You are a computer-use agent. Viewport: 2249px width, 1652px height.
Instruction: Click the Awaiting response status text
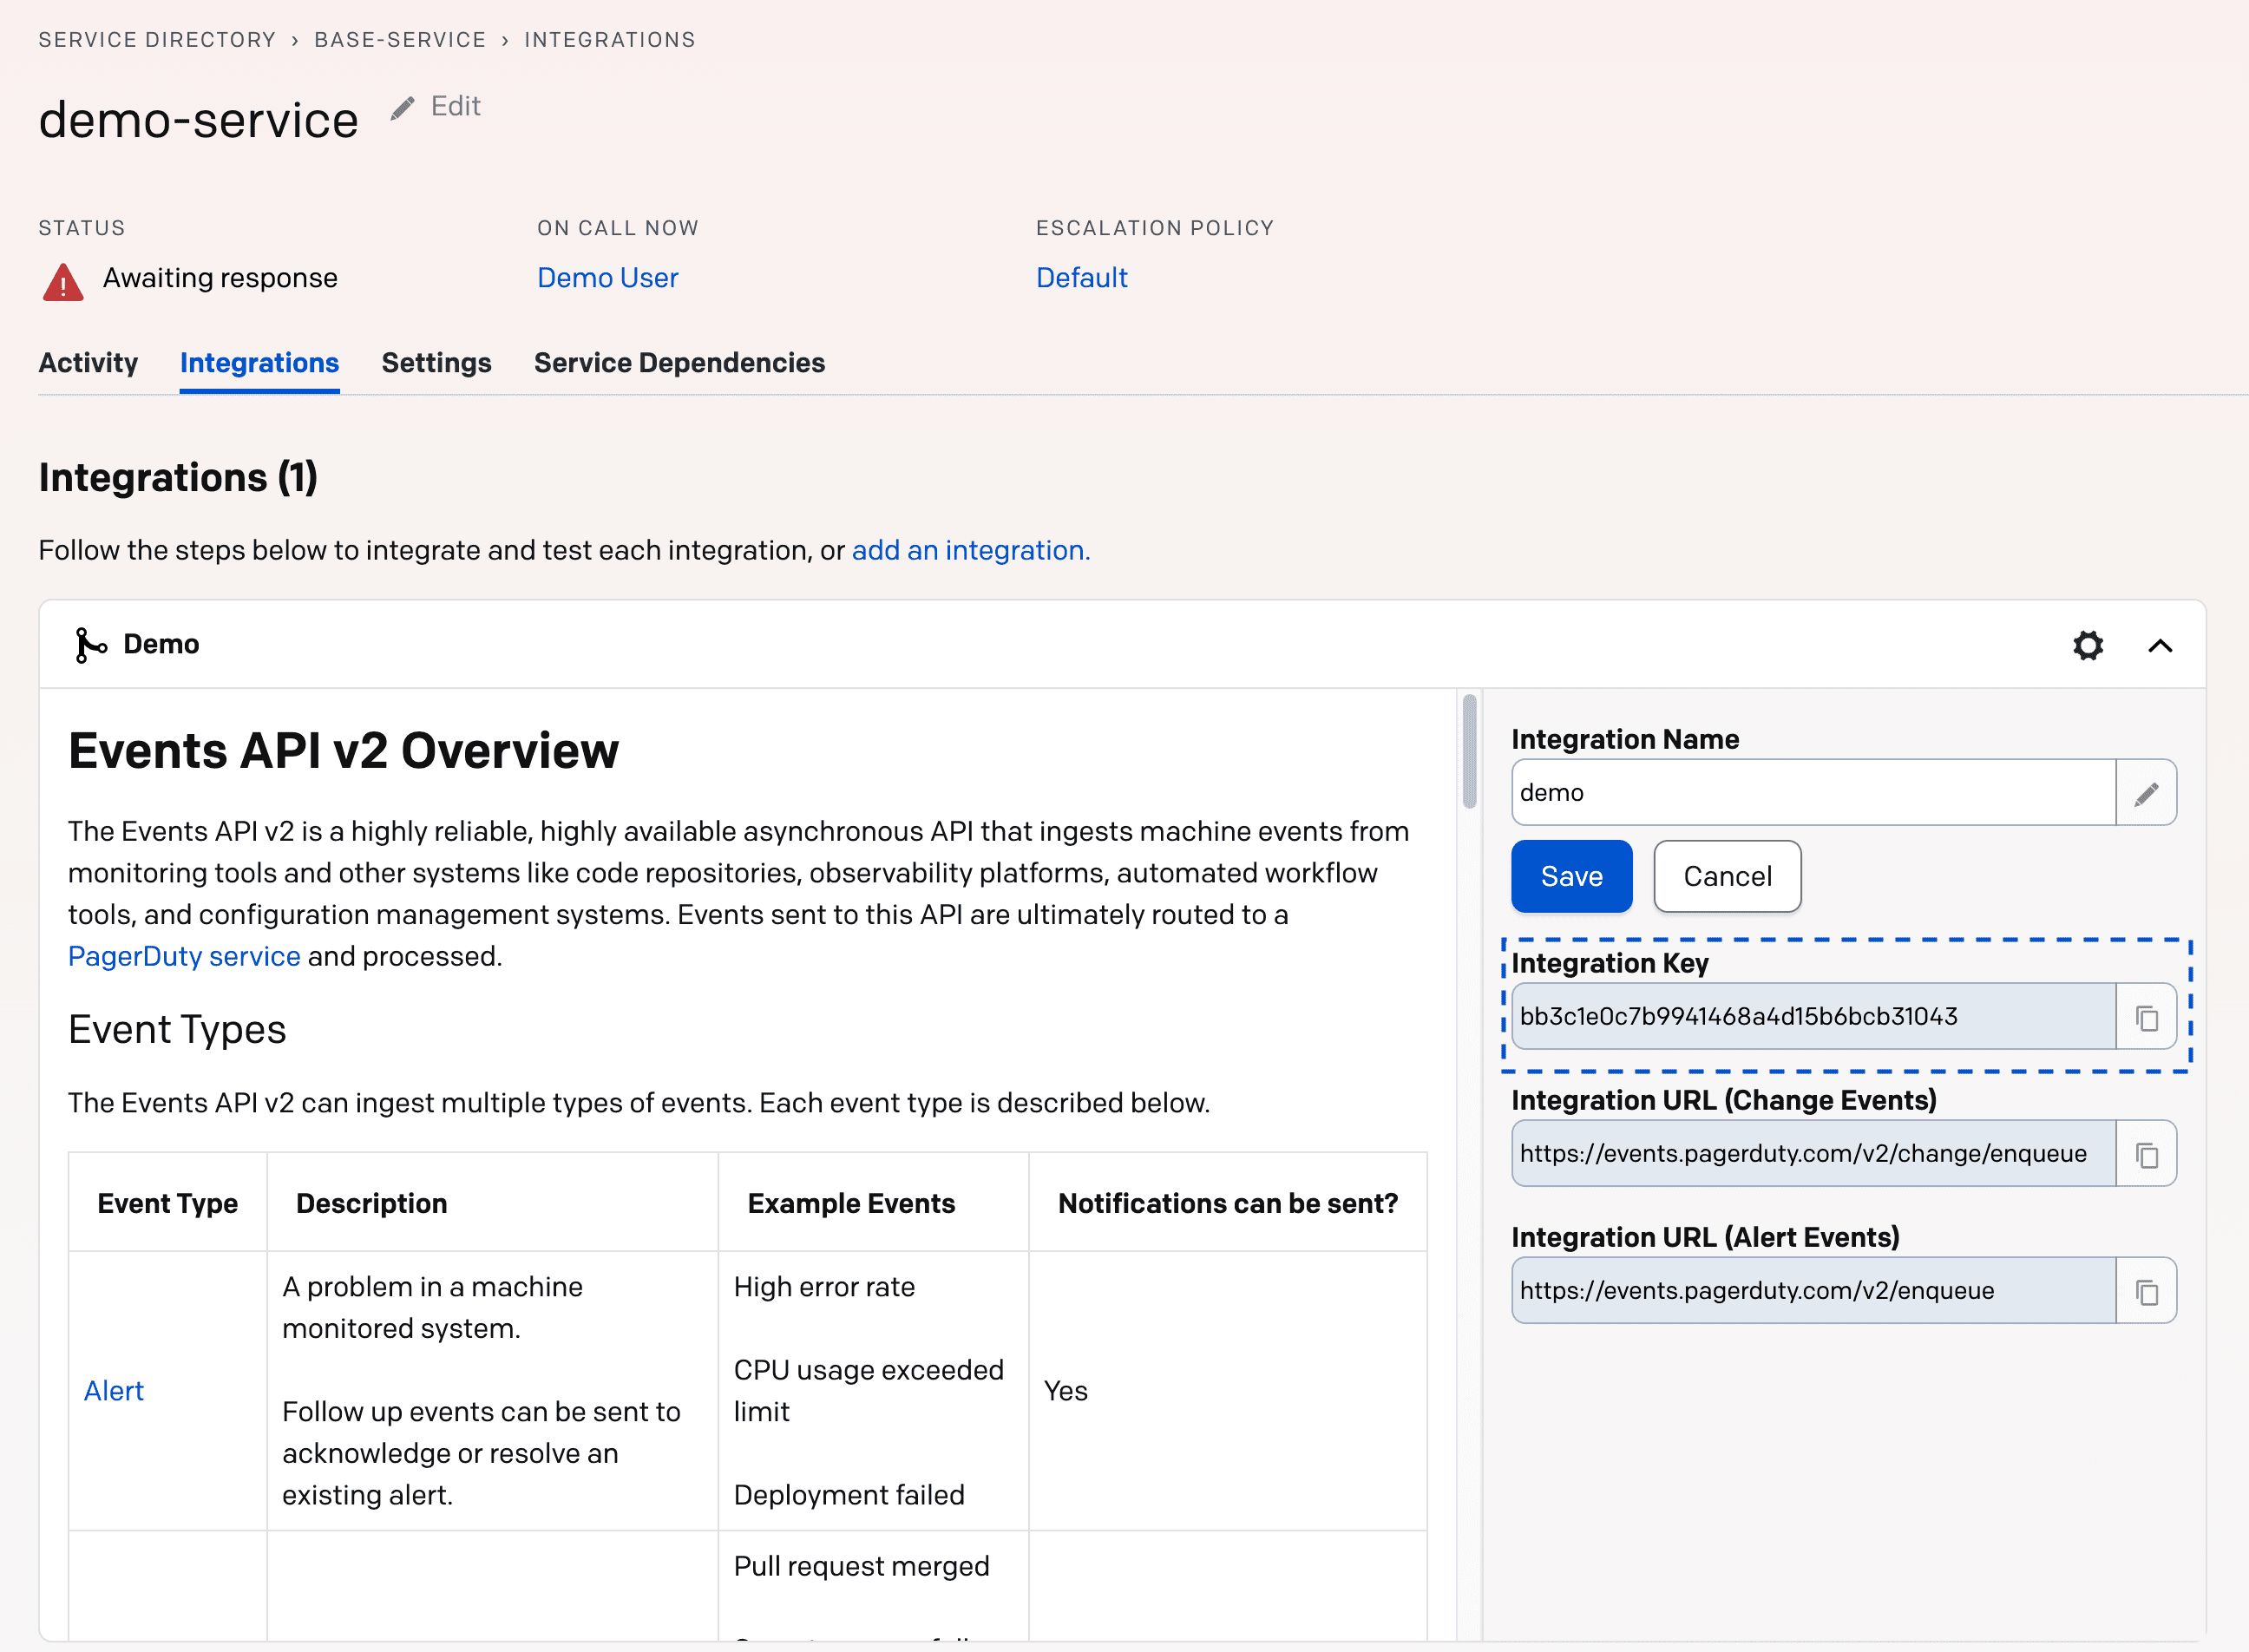[x=220, y=278]
